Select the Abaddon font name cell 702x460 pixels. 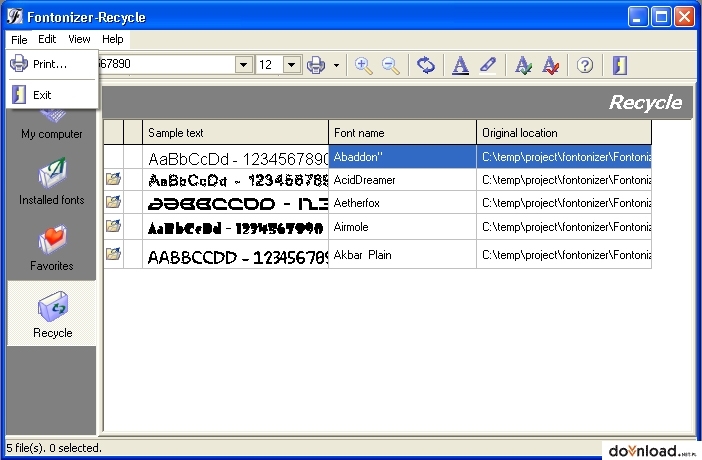(402, 157)
